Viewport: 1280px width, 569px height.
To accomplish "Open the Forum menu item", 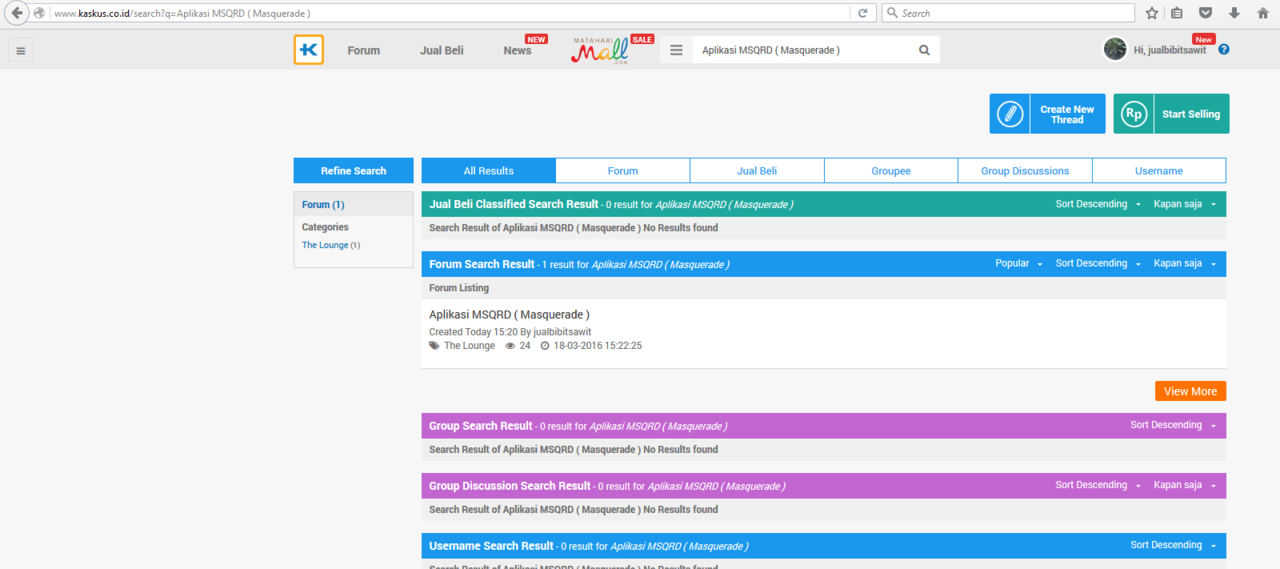I will pos(364,50).
